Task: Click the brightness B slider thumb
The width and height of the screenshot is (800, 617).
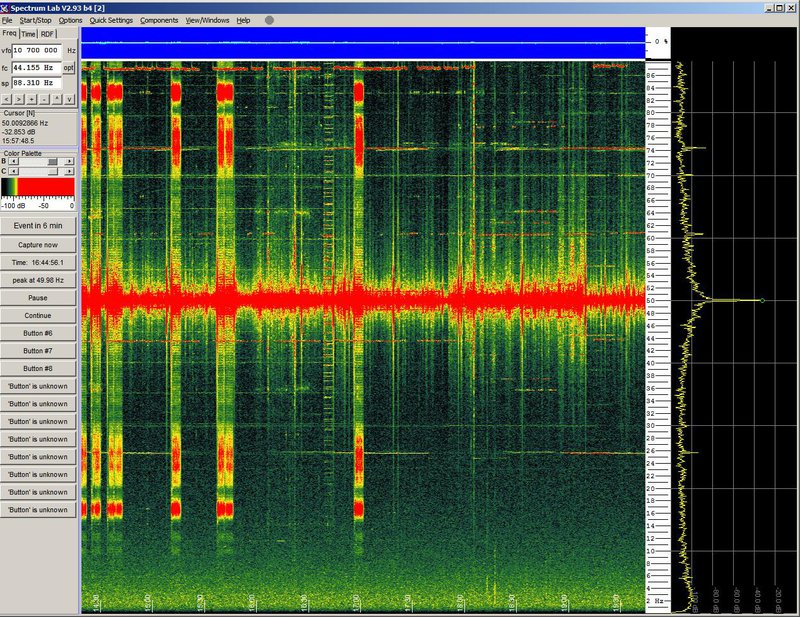Action: pos(52,161)
